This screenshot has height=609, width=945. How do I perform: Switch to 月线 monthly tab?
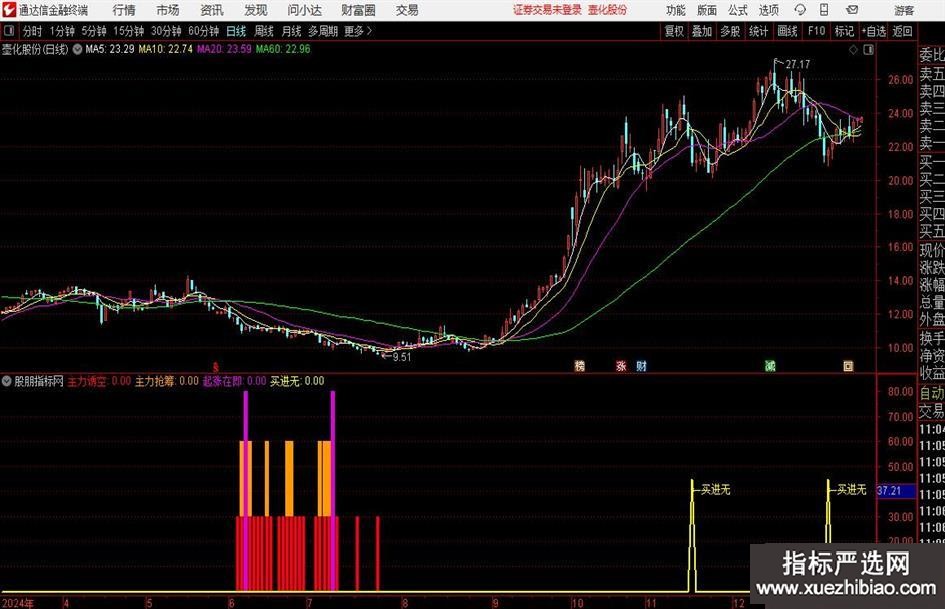pyautogui.click(x=292, y=31)
